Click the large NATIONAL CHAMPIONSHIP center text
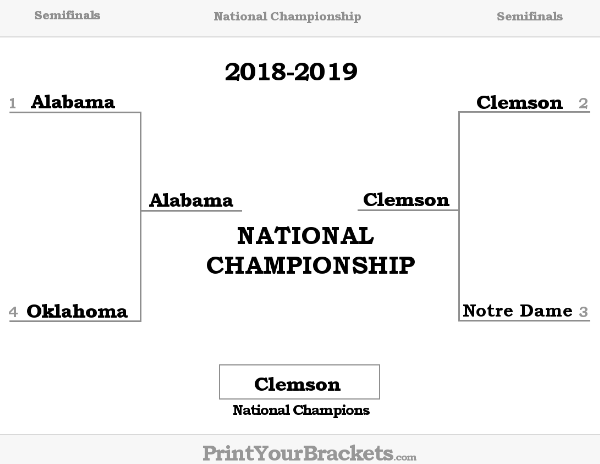This screenshot has width=600, height=464. [311, 251]
